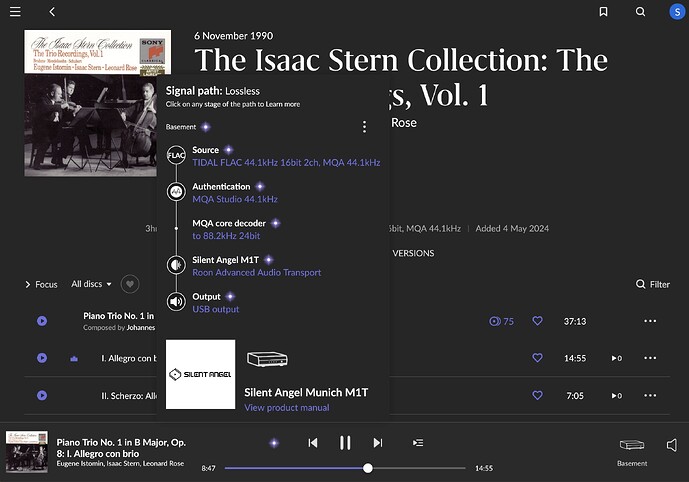
Task: Open more options for 14:55 track
Action: (650, 358)
